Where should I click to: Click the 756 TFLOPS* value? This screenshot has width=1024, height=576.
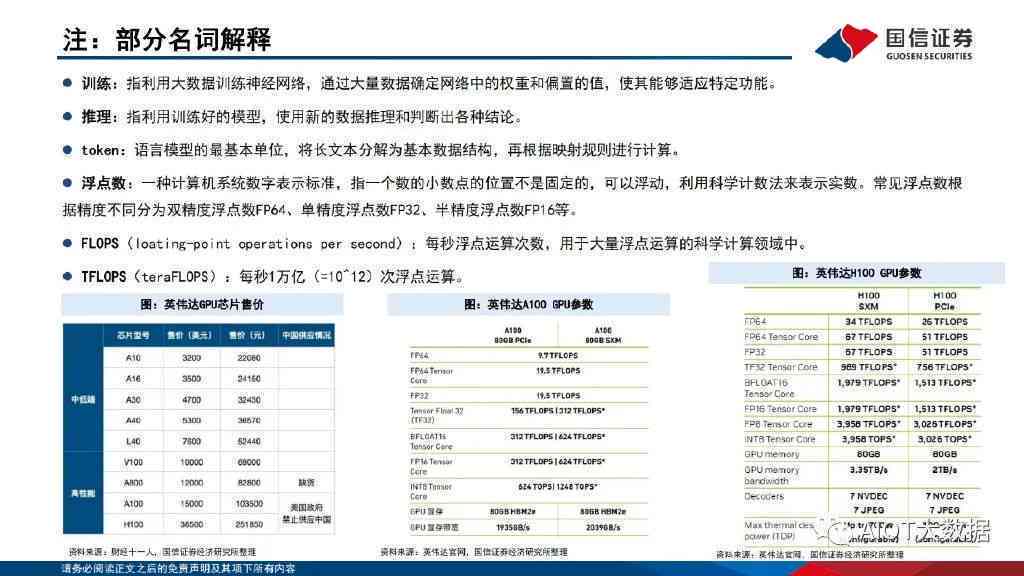click(944, 367)
